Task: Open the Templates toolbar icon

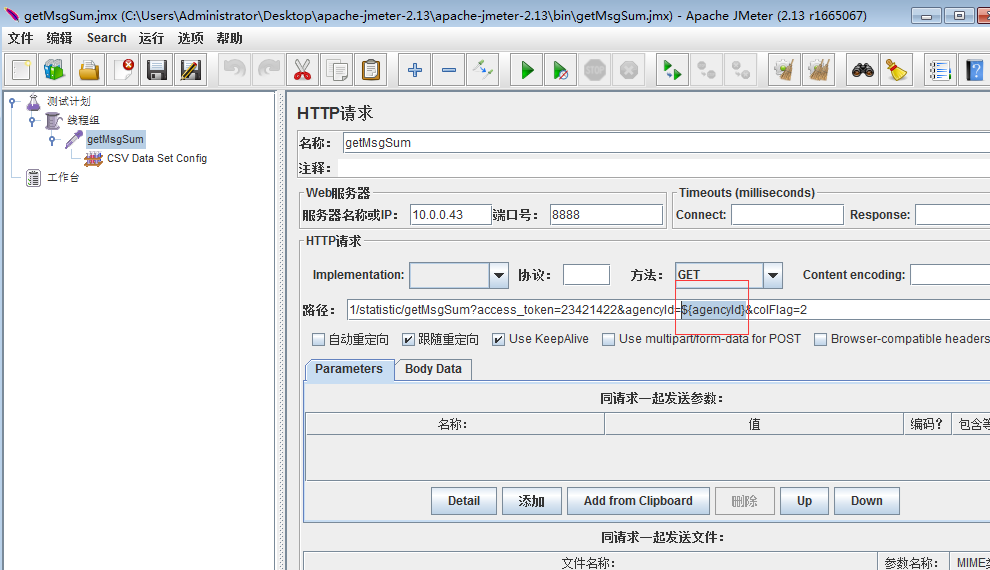Action: [55, 69]
